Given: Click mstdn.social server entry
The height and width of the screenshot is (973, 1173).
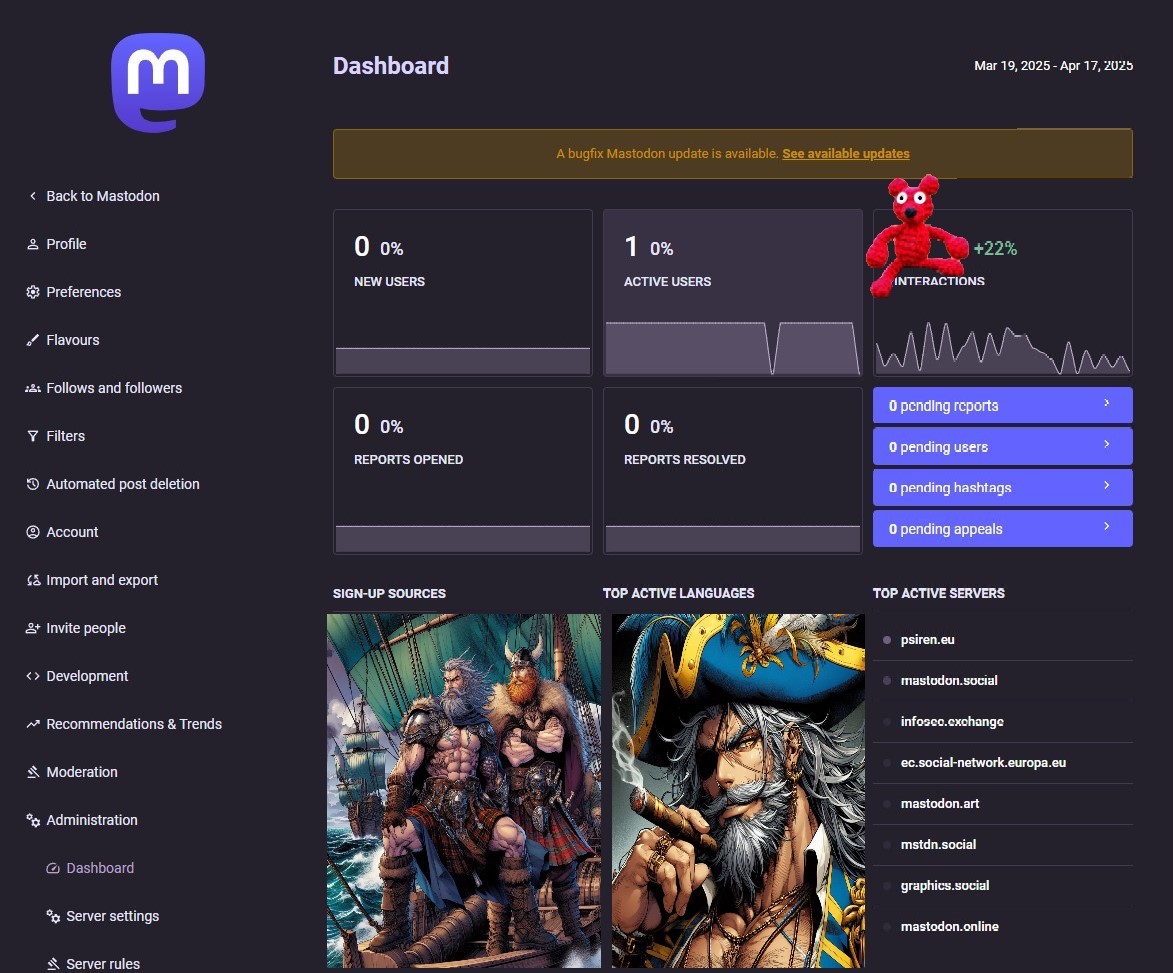Looking at the screenshot, I should (1002, 844).
